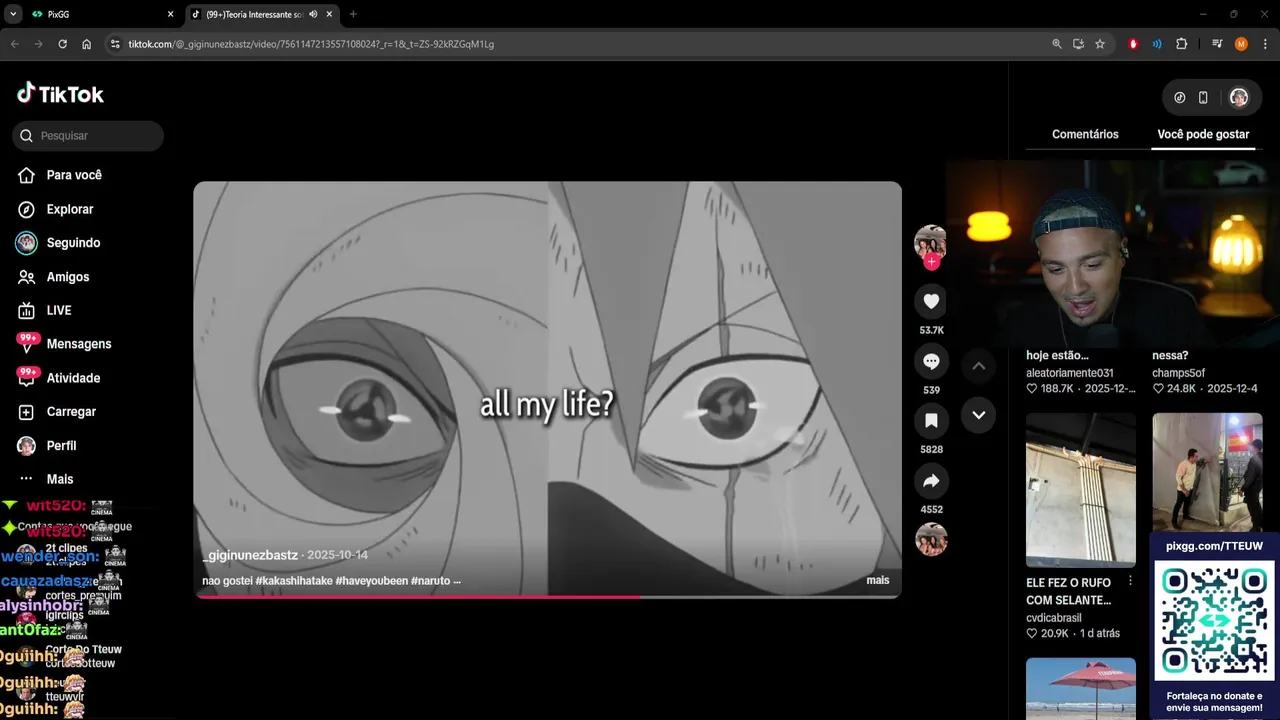Open video thumbnail with two men
The image size is (1280, 720).
pos(1207,472)
